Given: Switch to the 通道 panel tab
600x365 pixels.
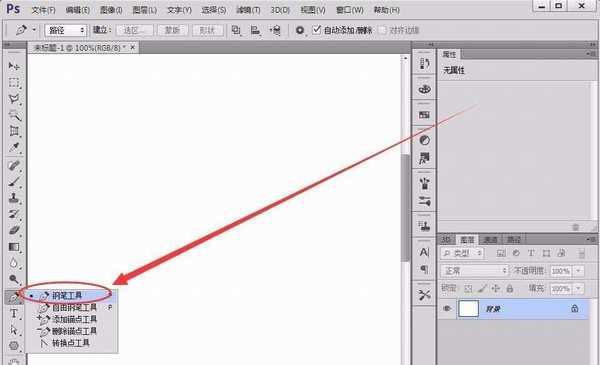Looking at the screenshot, I should coord(490,240).
